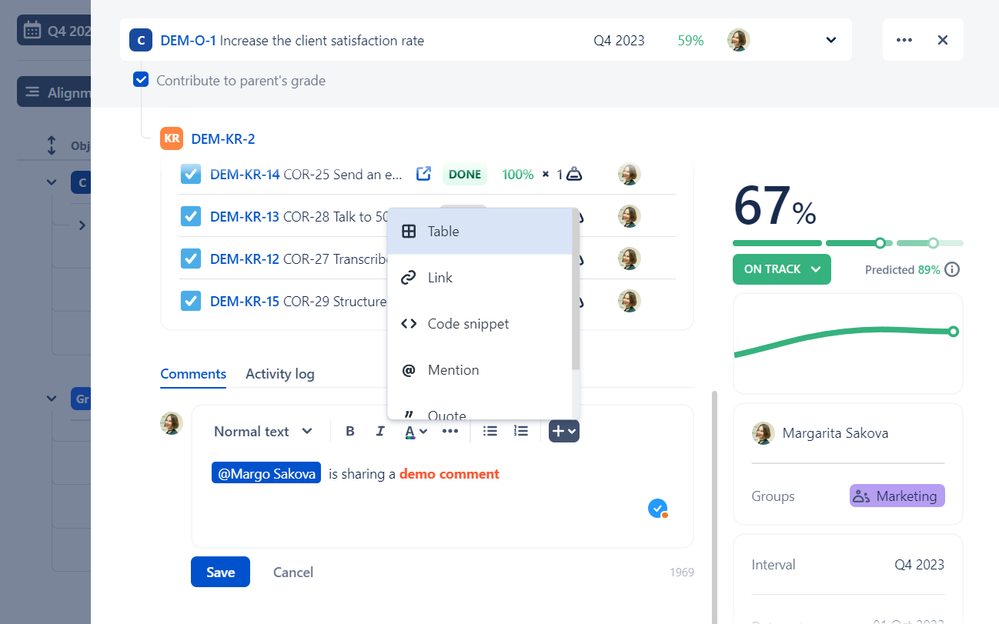Click the Marketing group tag
The image size is (999, 624).
pos(896,496)
